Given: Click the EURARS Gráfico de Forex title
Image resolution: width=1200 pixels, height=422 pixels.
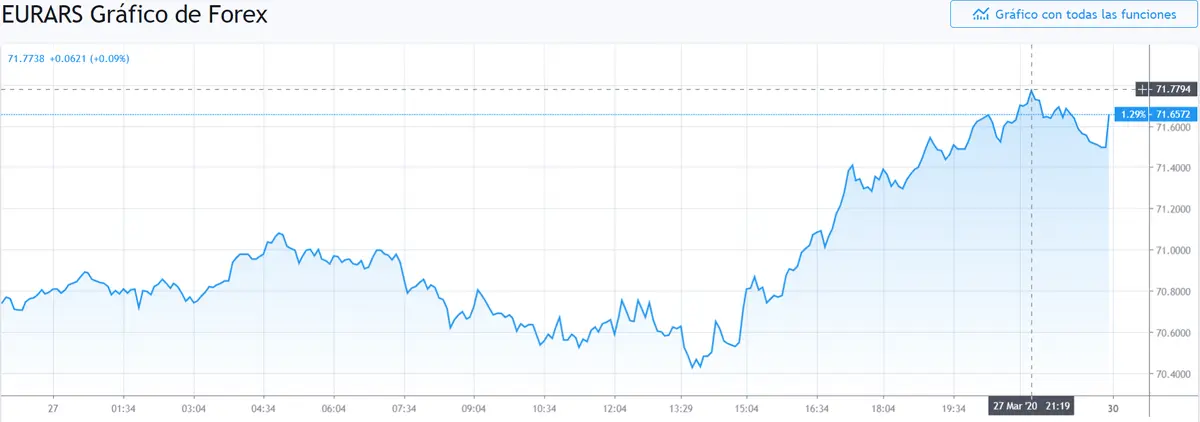Looking at the screenshot, I should click(134, 17).
